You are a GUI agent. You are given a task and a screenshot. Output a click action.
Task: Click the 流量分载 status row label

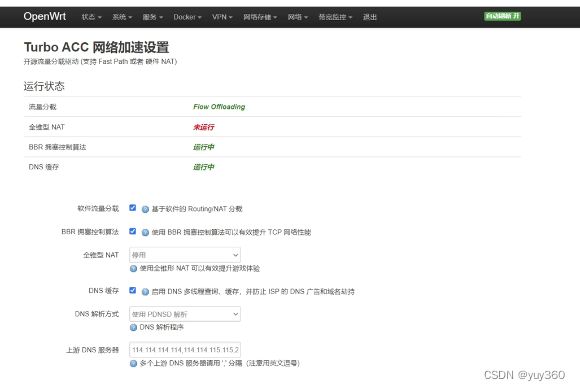43,107
